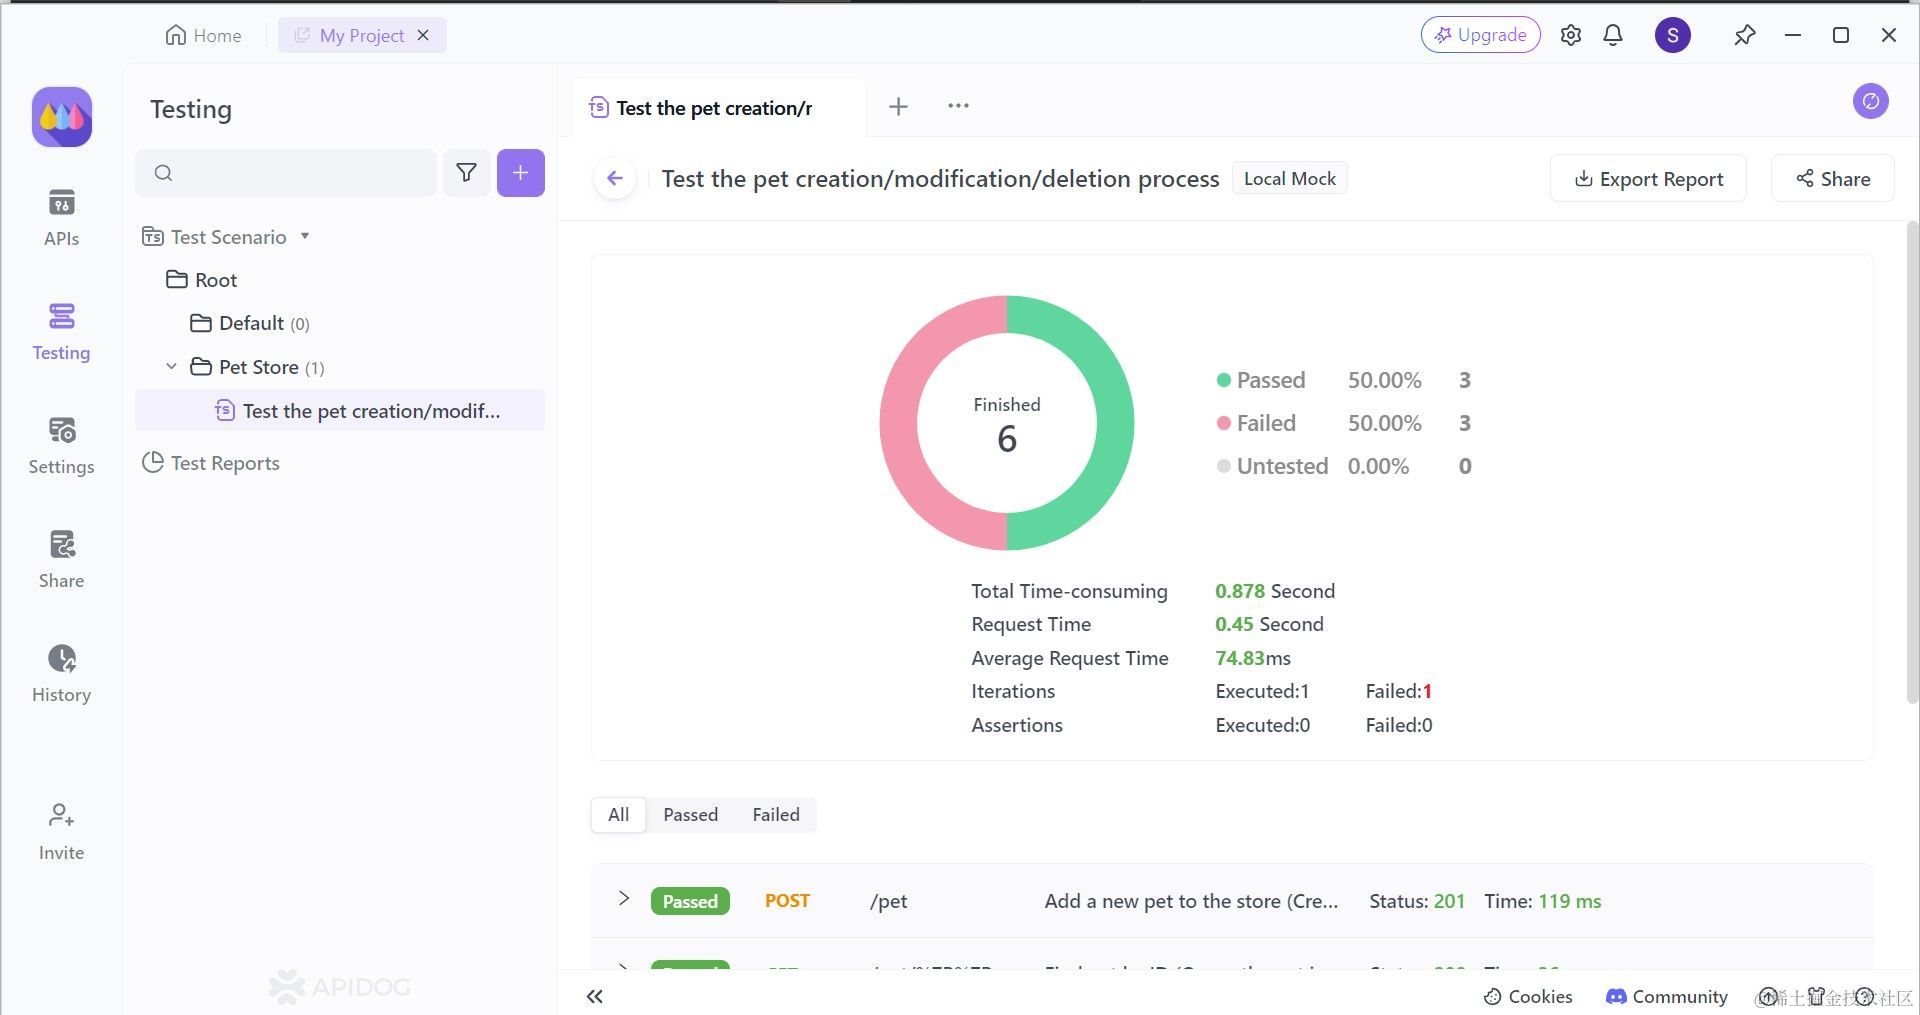1920x1015 pixels.
Task: Collapse the sidebar with double chevron
Action: click(595, 996)
